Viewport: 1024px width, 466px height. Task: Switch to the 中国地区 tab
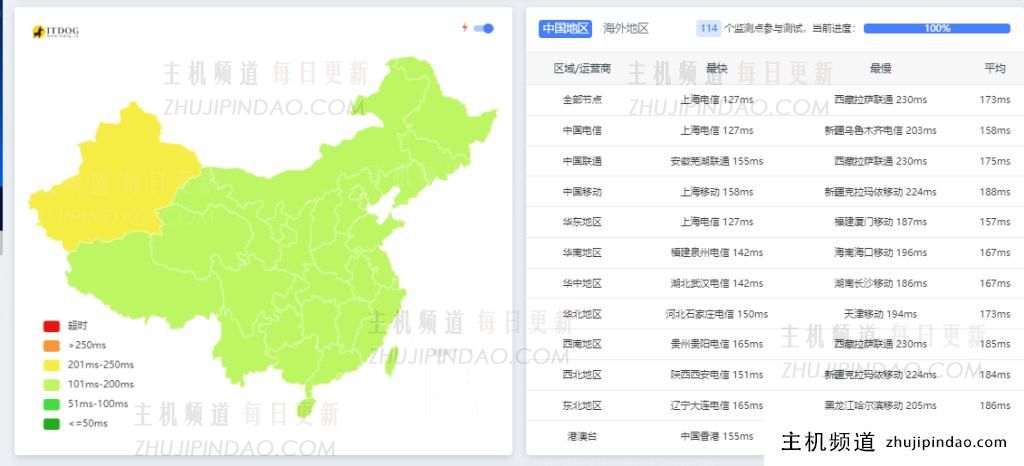click(565, 28)
